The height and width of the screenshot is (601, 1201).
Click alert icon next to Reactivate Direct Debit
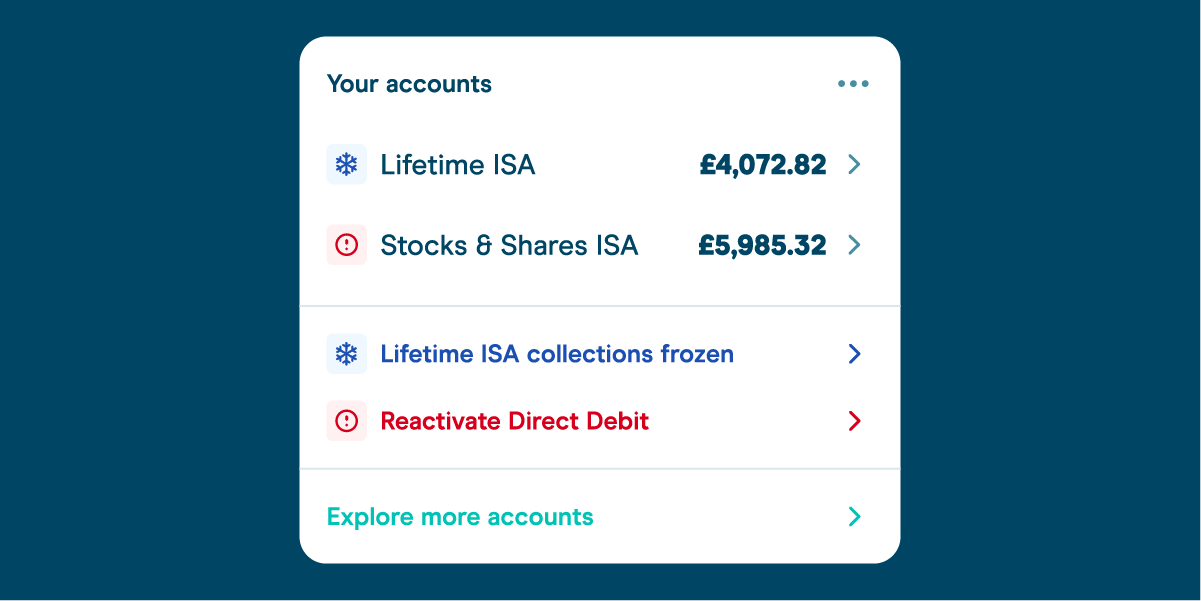(346, 421)
